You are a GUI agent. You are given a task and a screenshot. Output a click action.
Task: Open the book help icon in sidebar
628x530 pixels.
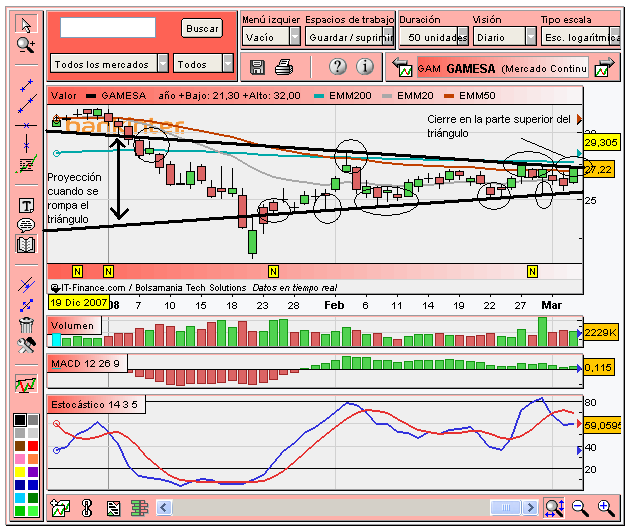click(26, 244)
